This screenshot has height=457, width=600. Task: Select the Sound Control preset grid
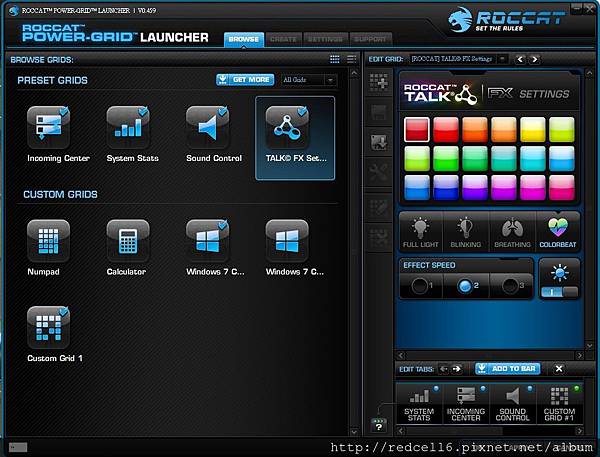click(x=207, y=128)
